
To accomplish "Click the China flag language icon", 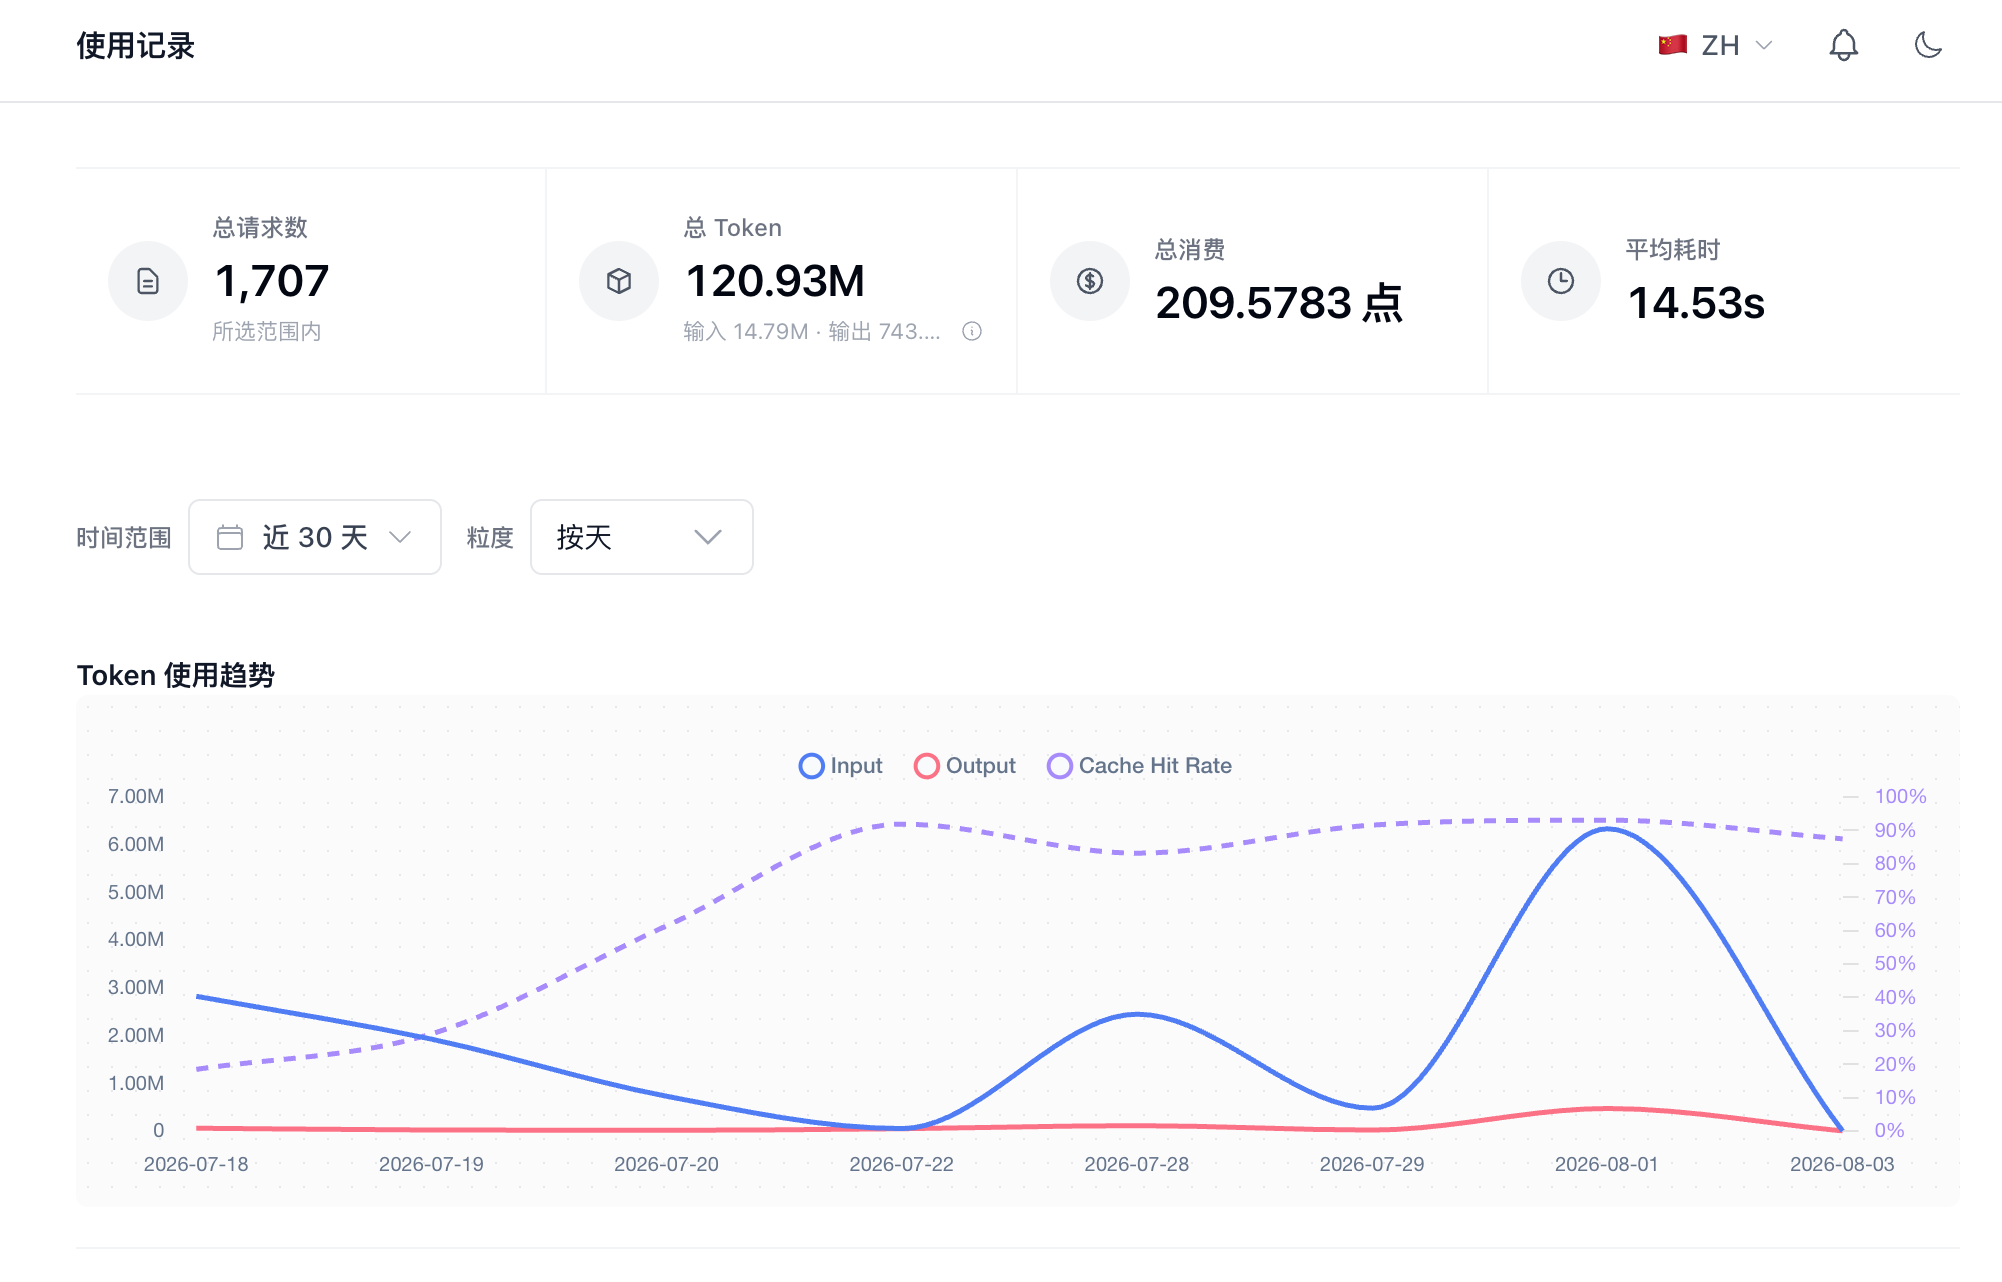I will [x=1673, y=45].
